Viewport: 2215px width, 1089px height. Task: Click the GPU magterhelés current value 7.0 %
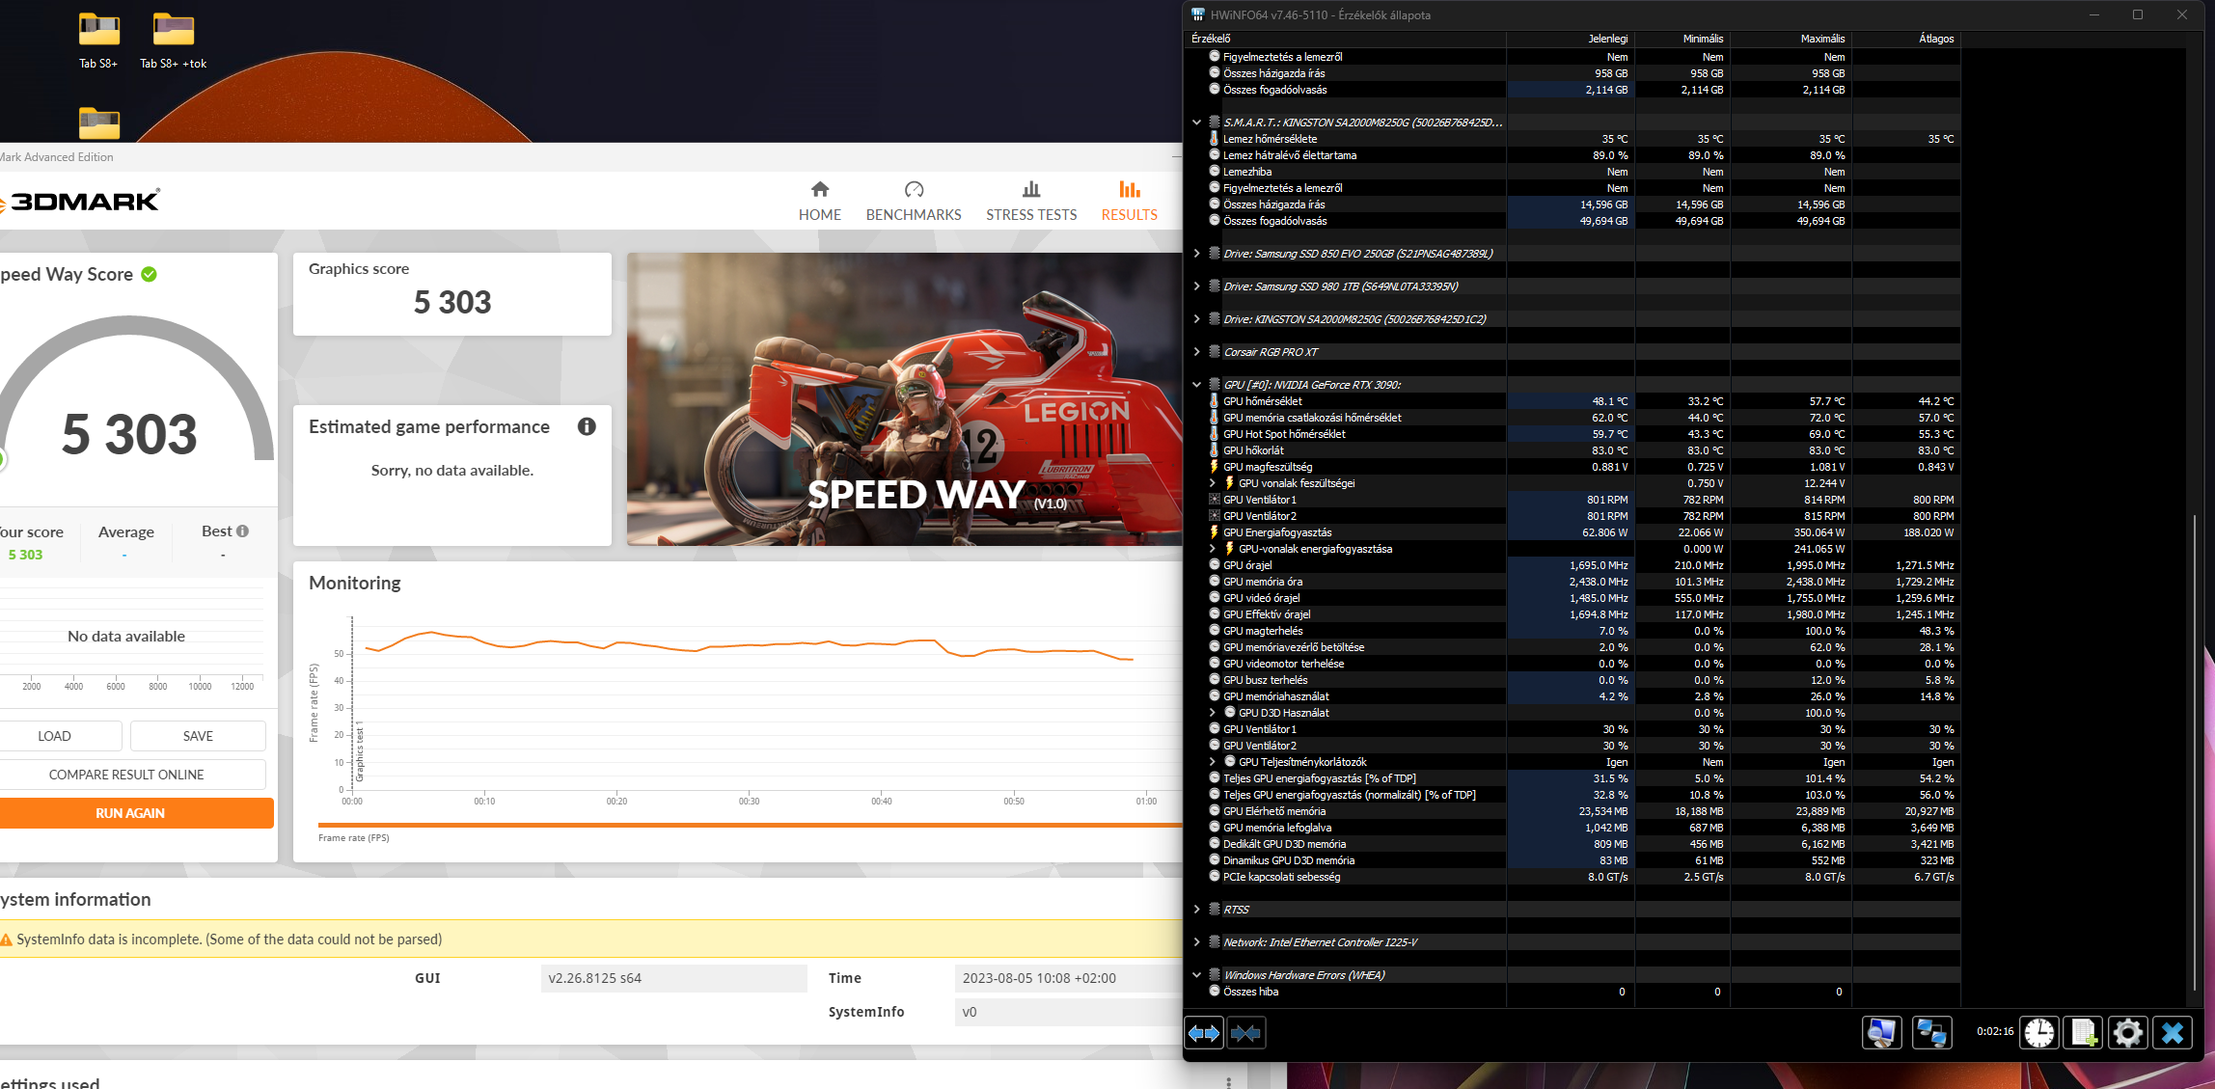coord(1613,631)
